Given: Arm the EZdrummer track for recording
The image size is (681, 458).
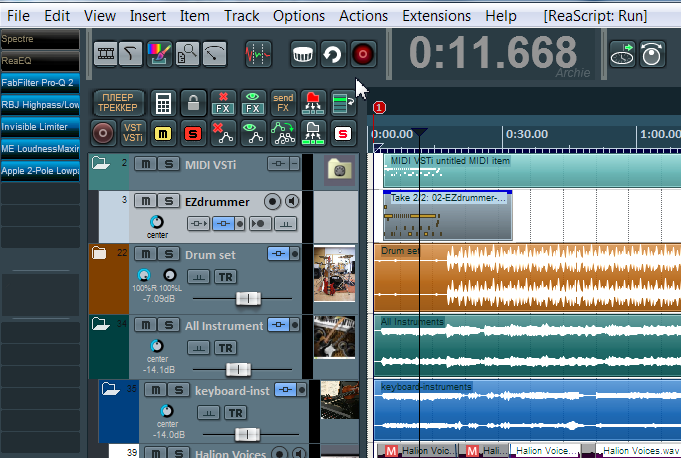Looking at the screenshot, I should tap(272, 201).
